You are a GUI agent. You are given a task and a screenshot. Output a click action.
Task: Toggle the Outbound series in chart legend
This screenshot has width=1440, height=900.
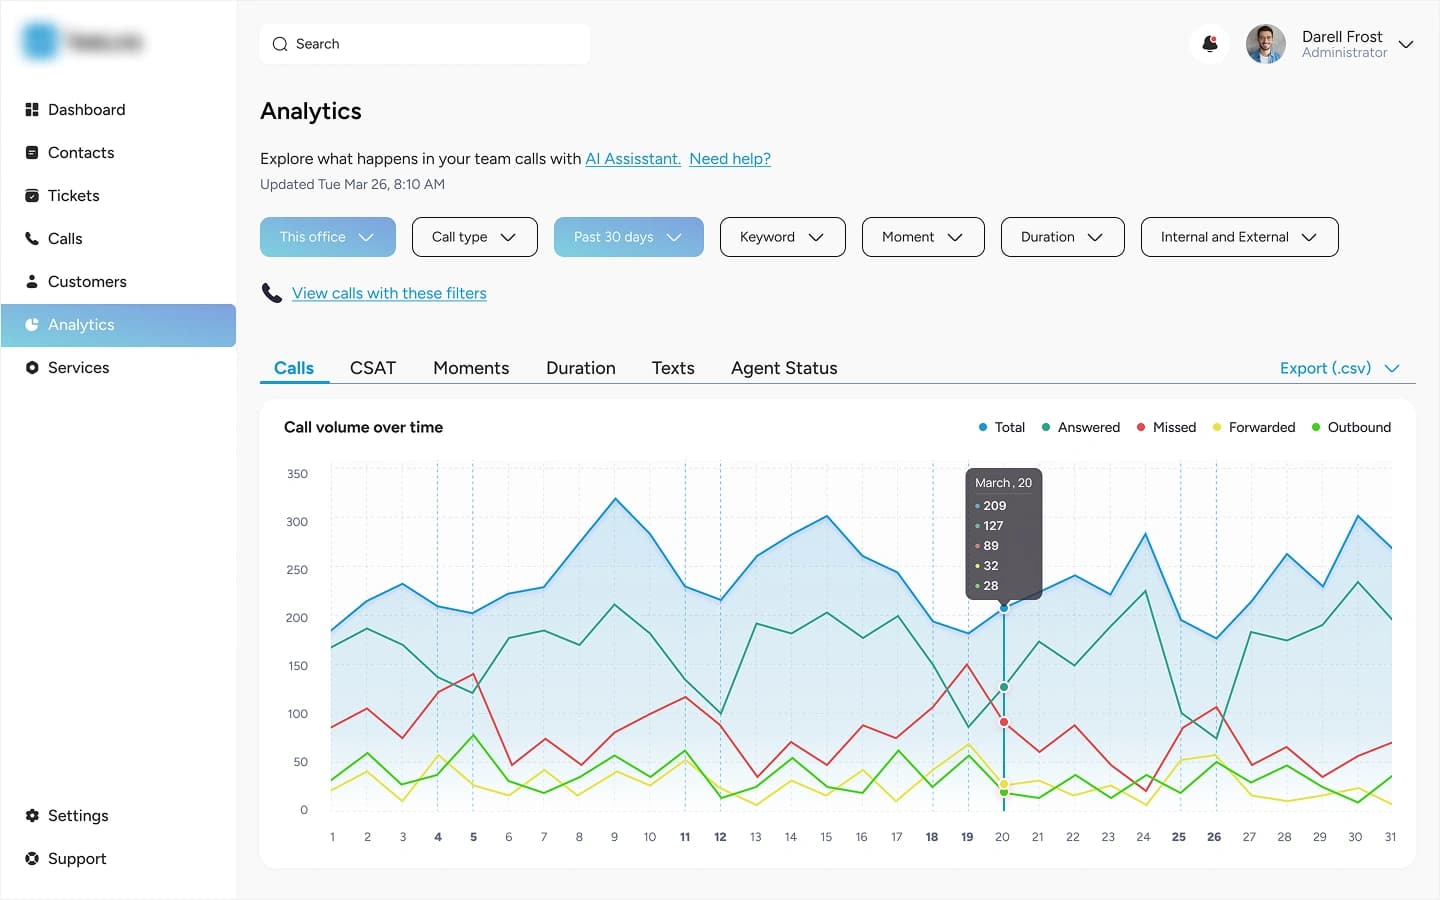[x=1351, y=428]
